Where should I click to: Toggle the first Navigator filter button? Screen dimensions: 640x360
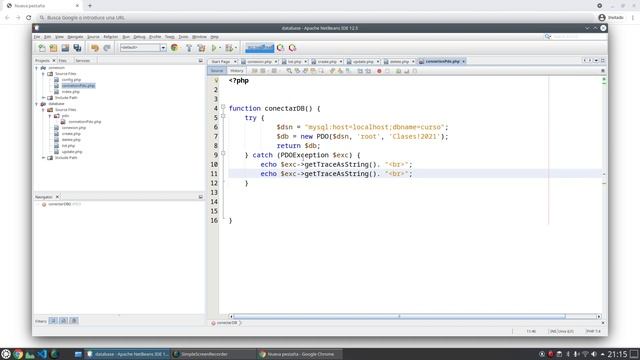tap(53, 321)
